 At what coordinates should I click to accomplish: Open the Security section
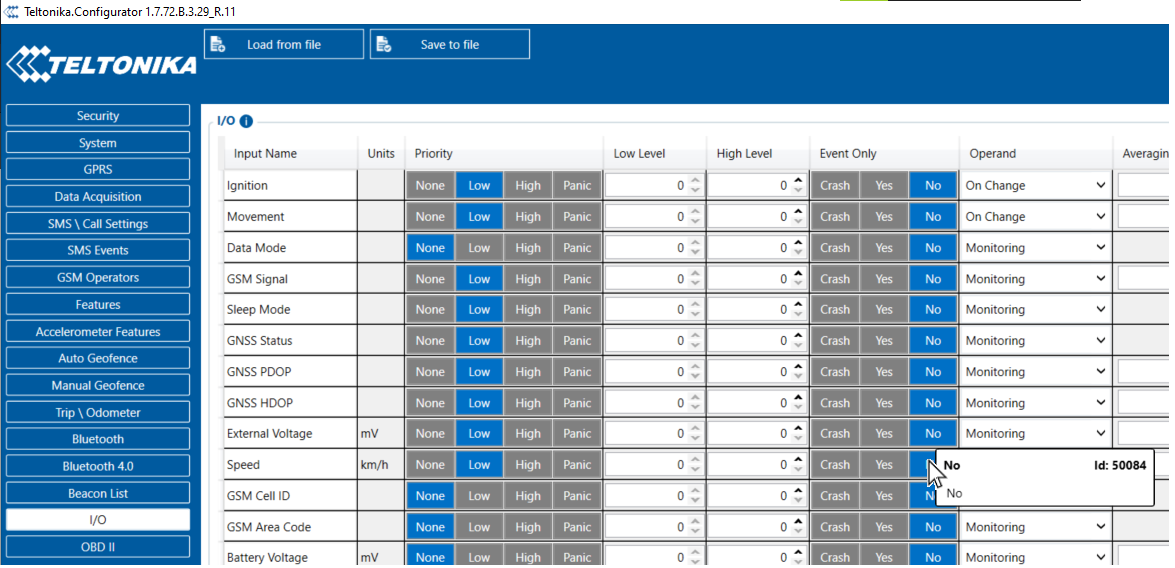[98, 115]
